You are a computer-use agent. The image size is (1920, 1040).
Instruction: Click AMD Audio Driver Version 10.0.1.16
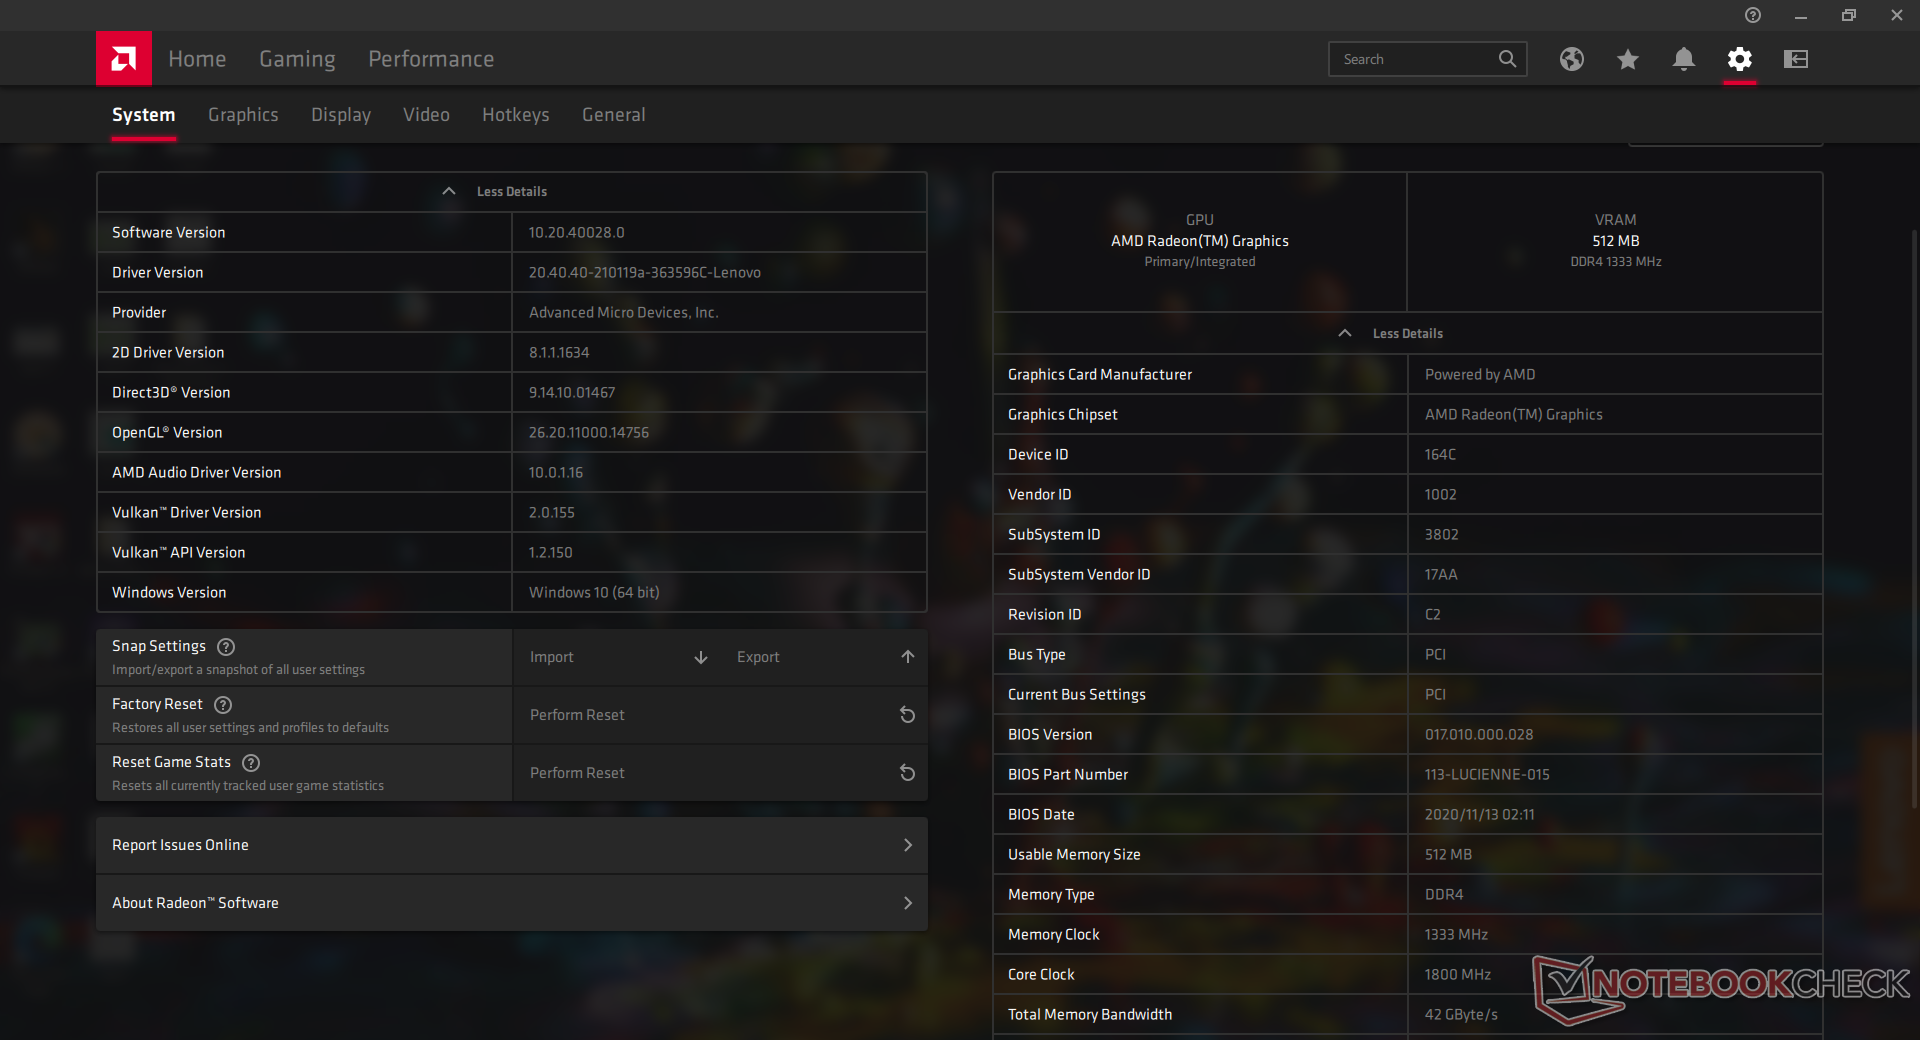555,472
